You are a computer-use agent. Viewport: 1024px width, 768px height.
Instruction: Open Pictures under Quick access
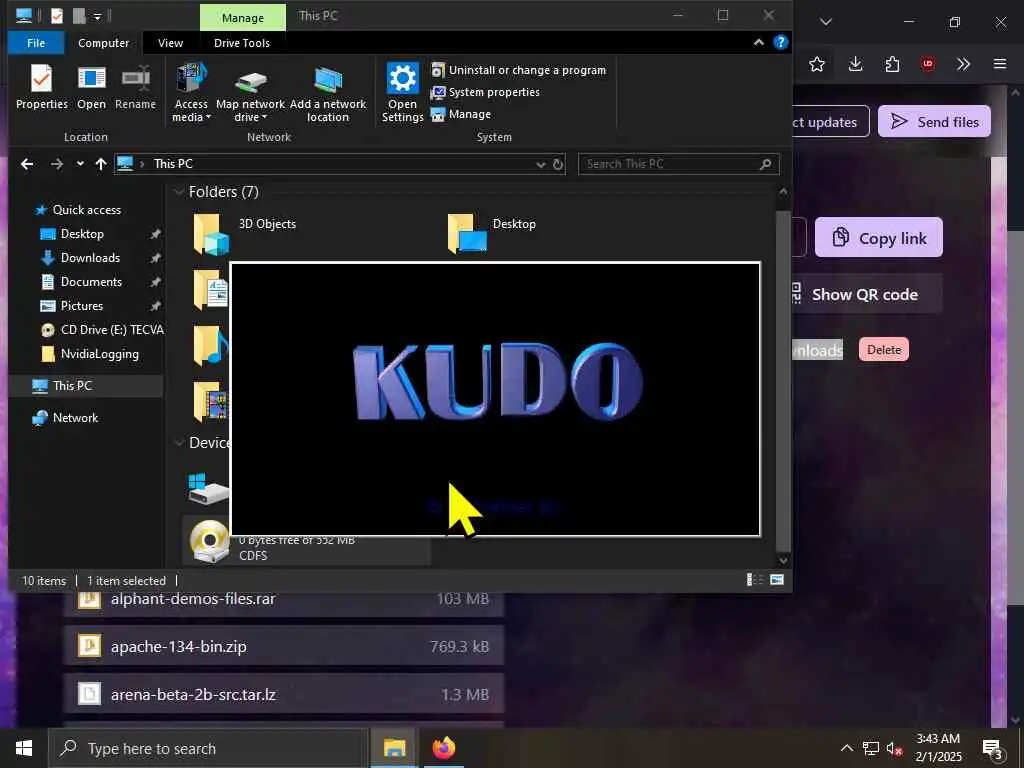pos(81,306)
